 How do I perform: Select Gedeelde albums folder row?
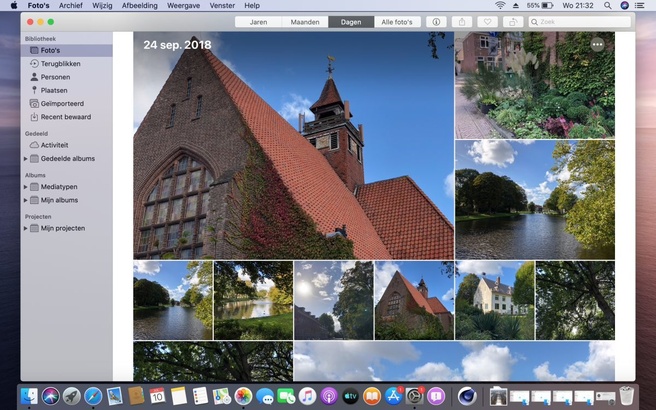[x=67, y=159]
